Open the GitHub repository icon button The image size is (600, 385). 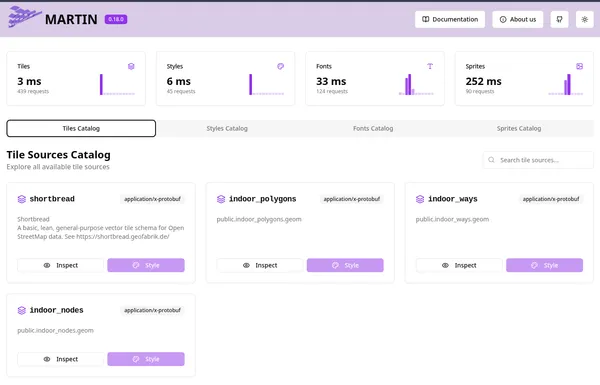click(559, 20)
